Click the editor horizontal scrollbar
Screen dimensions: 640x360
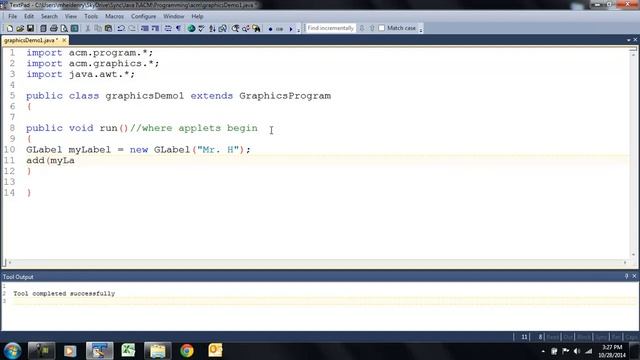point(317,262)
